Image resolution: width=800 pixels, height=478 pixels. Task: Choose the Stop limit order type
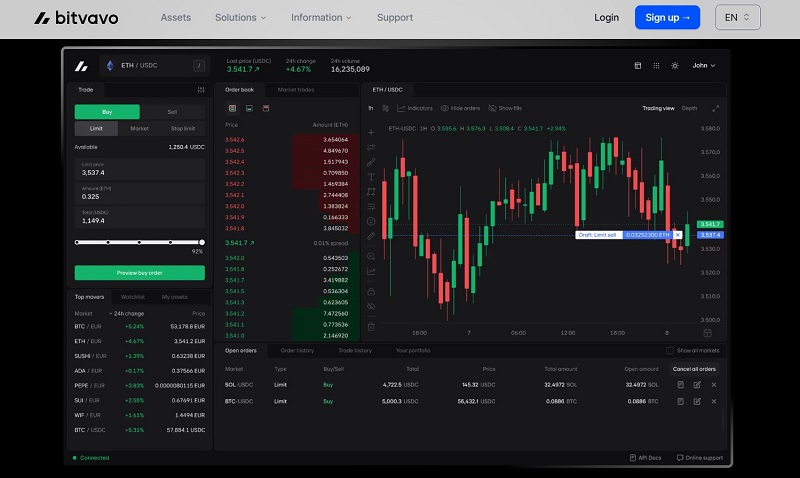pyautogui.click(x=183, y=129)
